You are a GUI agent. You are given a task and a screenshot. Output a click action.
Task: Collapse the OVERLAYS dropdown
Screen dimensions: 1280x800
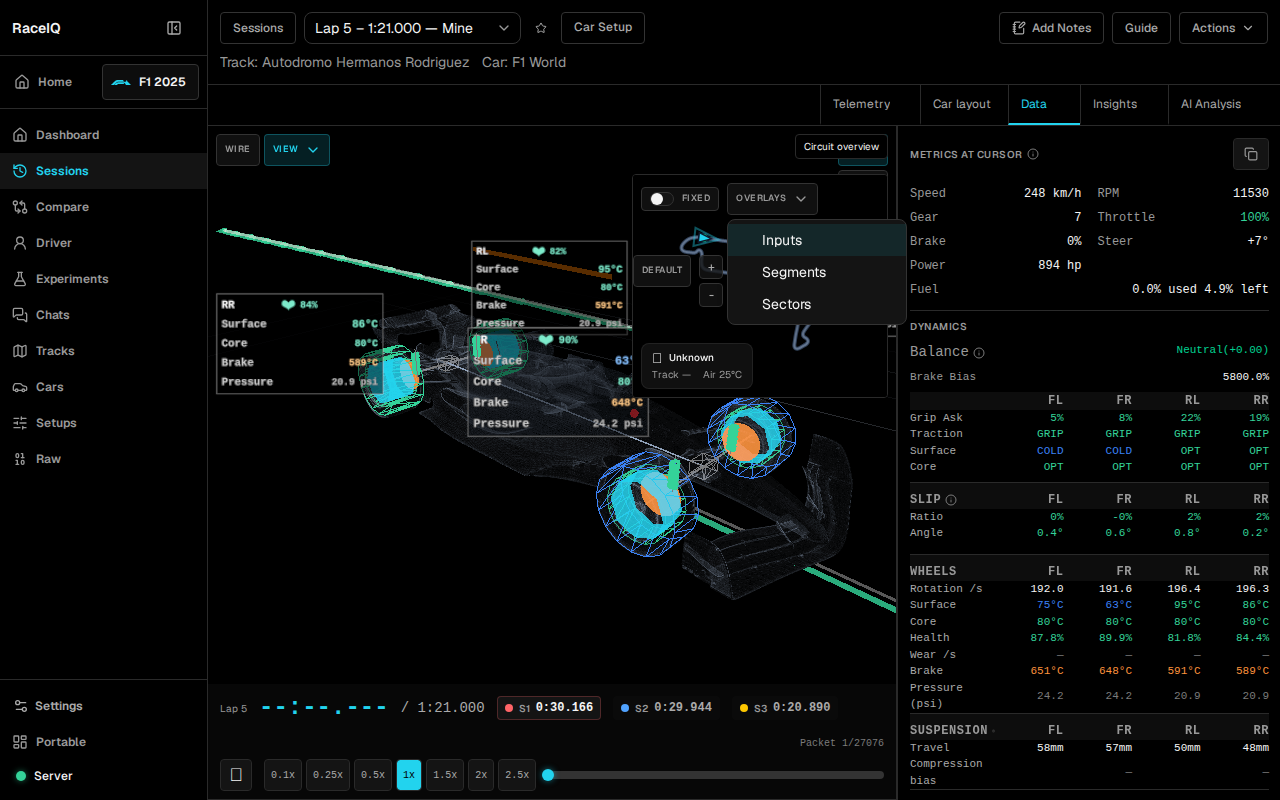point(772,198)
